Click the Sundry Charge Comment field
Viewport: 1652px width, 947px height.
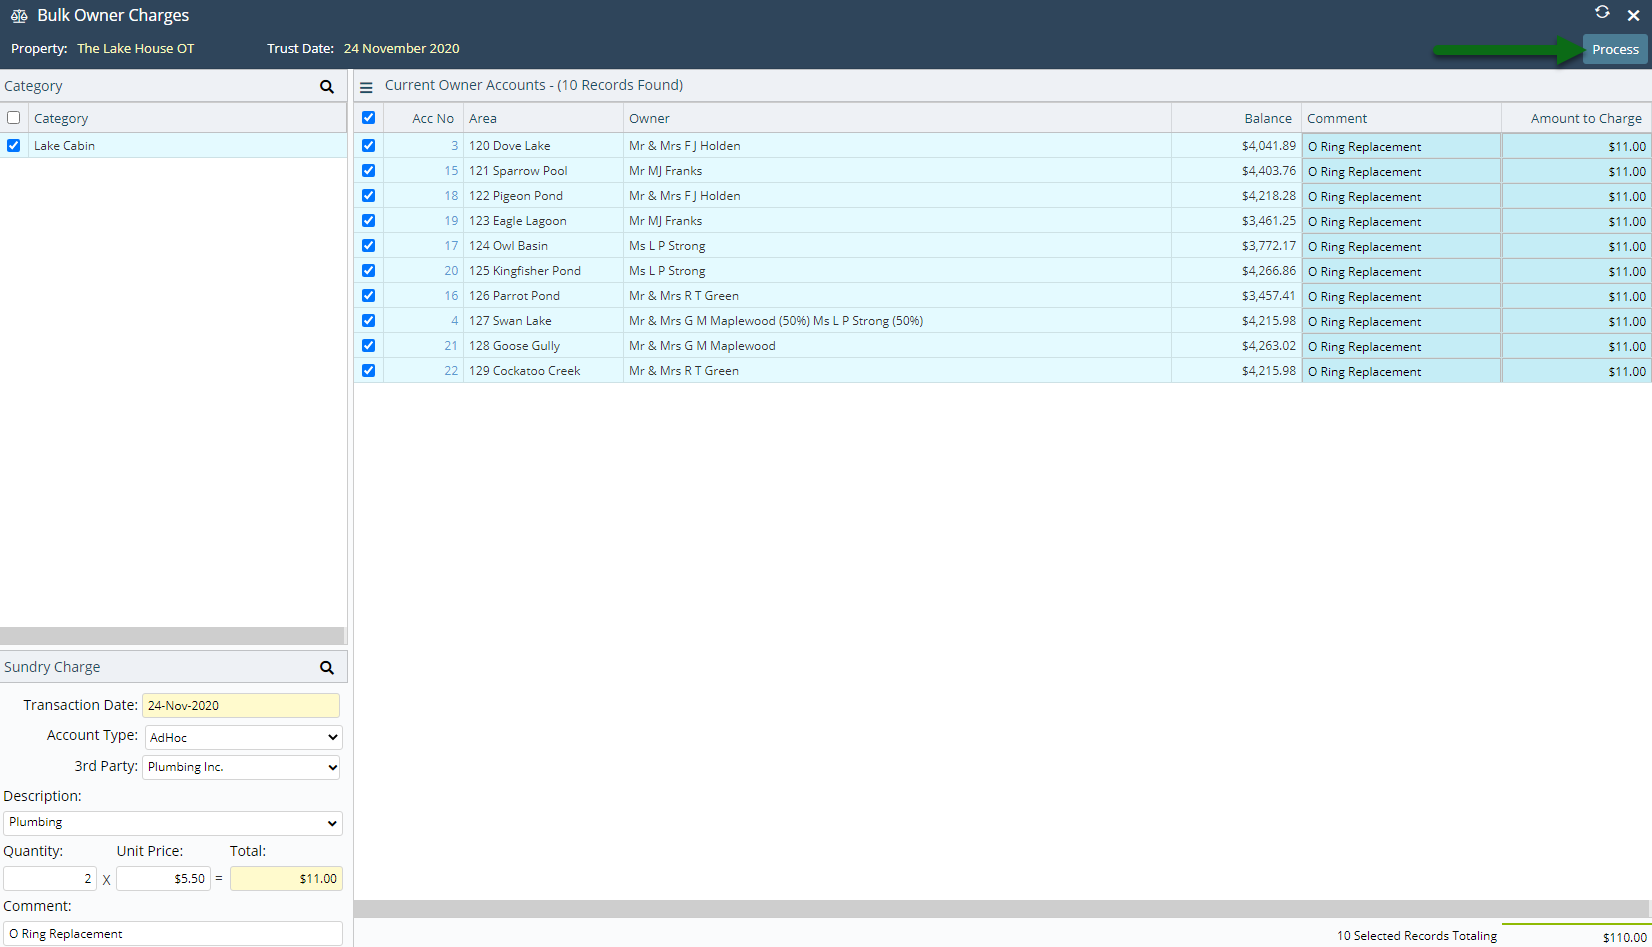click(173, 933)
